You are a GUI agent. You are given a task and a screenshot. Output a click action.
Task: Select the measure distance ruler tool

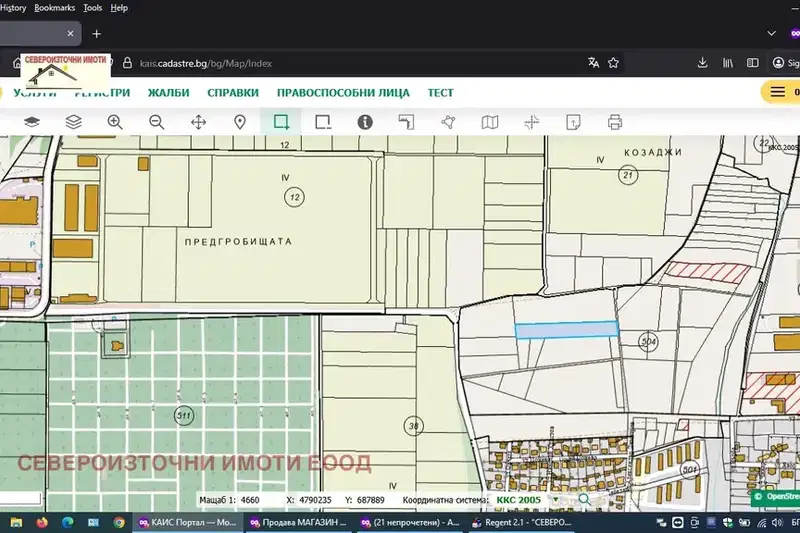point(406,122)
